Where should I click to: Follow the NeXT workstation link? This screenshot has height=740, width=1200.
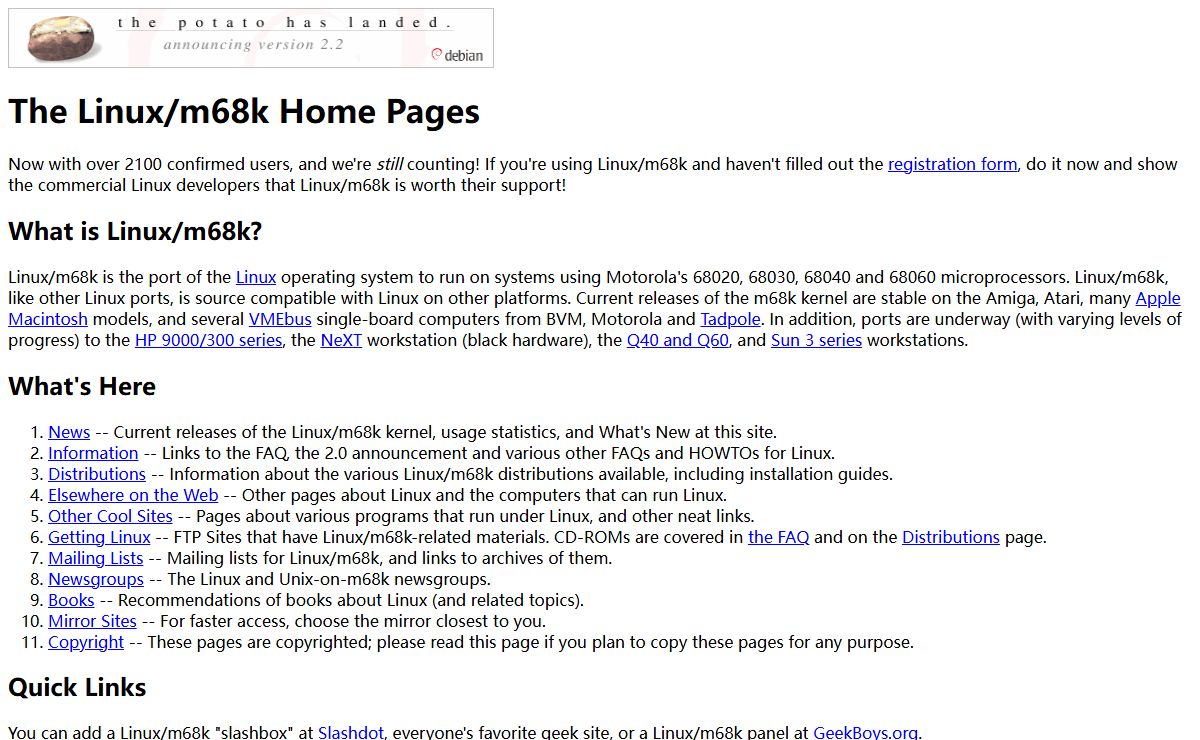[342, 340]
